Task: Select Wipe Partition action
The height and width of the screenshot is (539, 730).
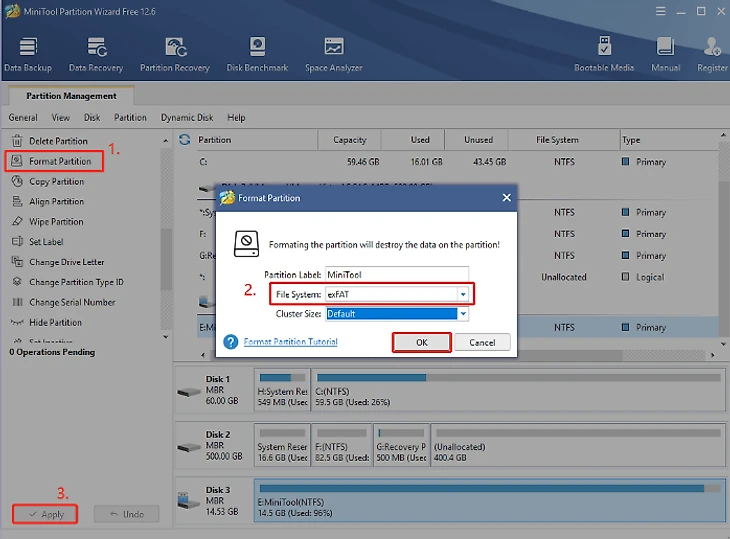Action: (x=56, y=222)
